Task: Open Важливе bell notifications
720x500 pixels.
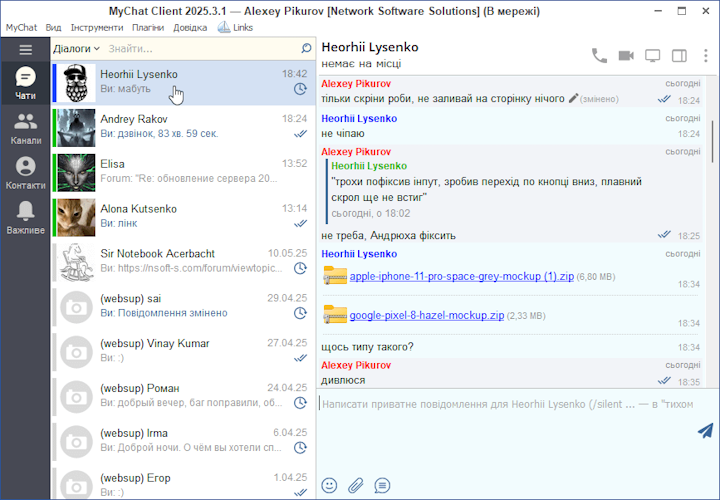Action: click(25, 218)
